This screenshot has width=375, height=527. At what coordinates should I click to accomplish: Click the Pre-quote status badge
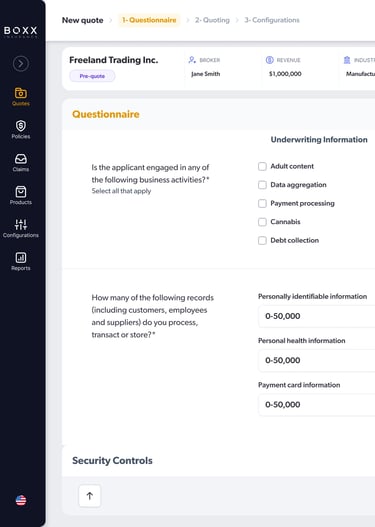tap(92, 76)
